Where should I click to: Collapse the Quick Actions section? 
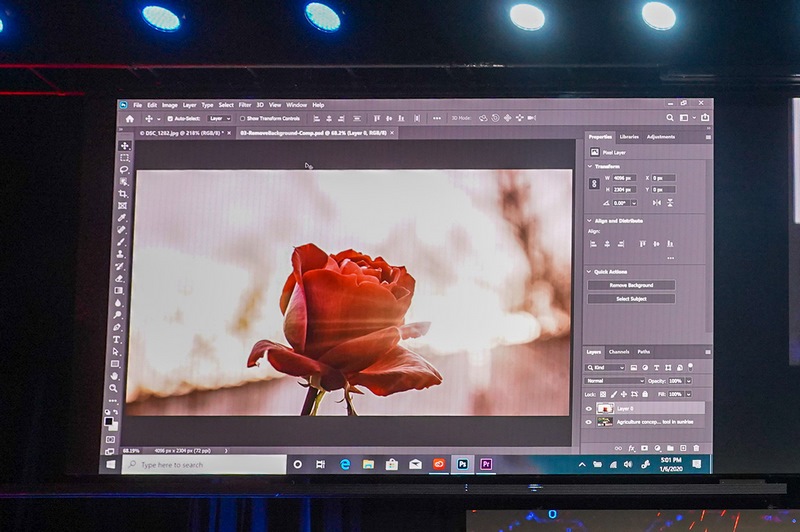point(589,271)
